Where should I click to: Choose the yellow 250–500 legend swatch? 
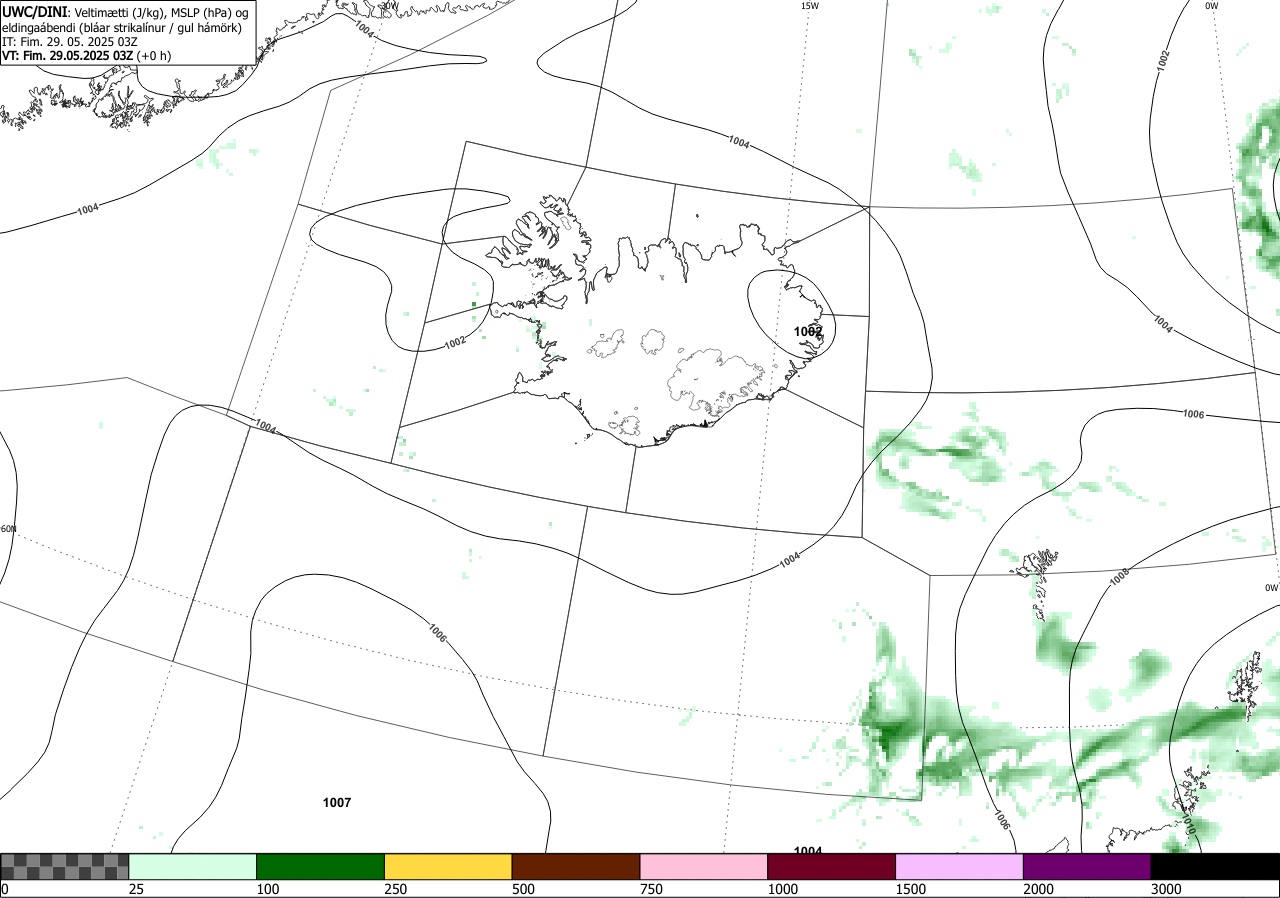coord(448,866)
